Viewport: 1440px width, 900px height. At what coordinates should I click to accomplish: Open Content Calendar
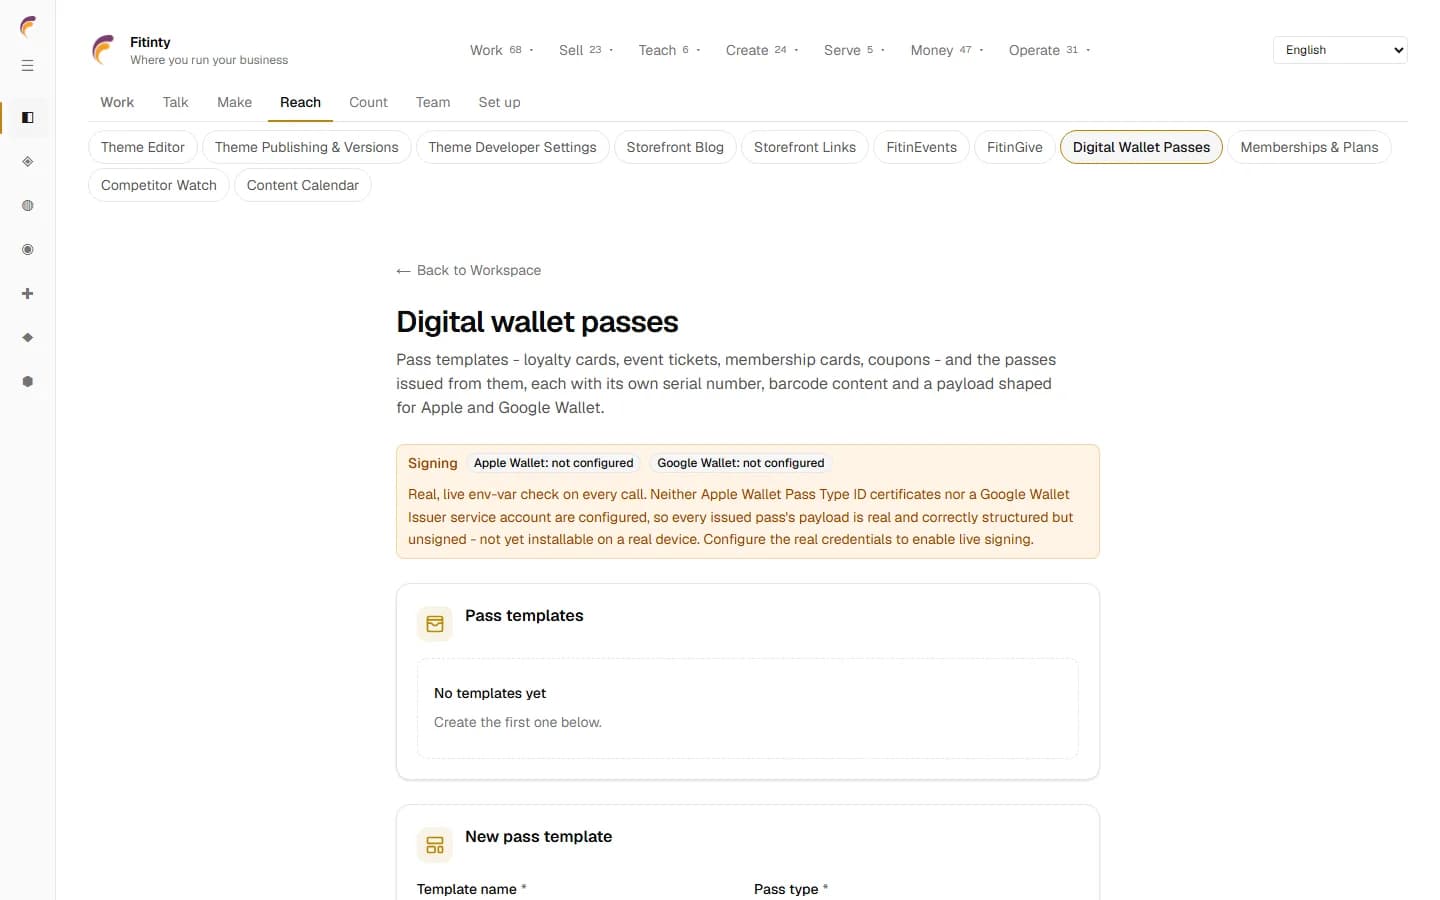pyautogui.click(x=303, y=185)
